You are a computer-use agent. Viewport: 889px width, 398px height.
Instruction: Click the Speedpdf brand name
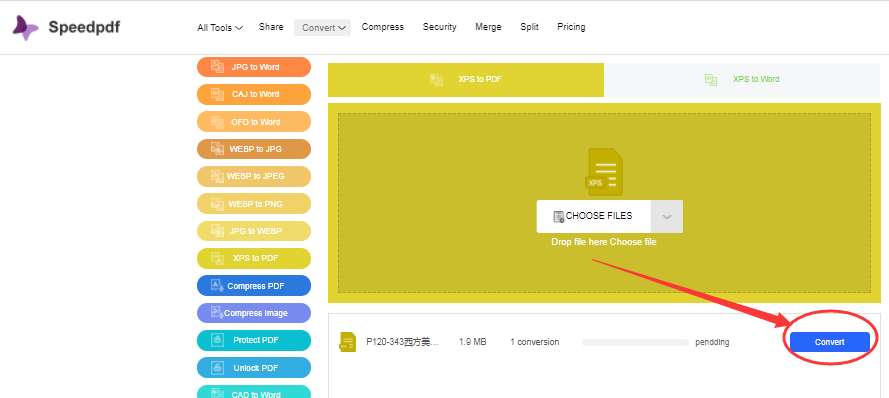pos(84,27)
